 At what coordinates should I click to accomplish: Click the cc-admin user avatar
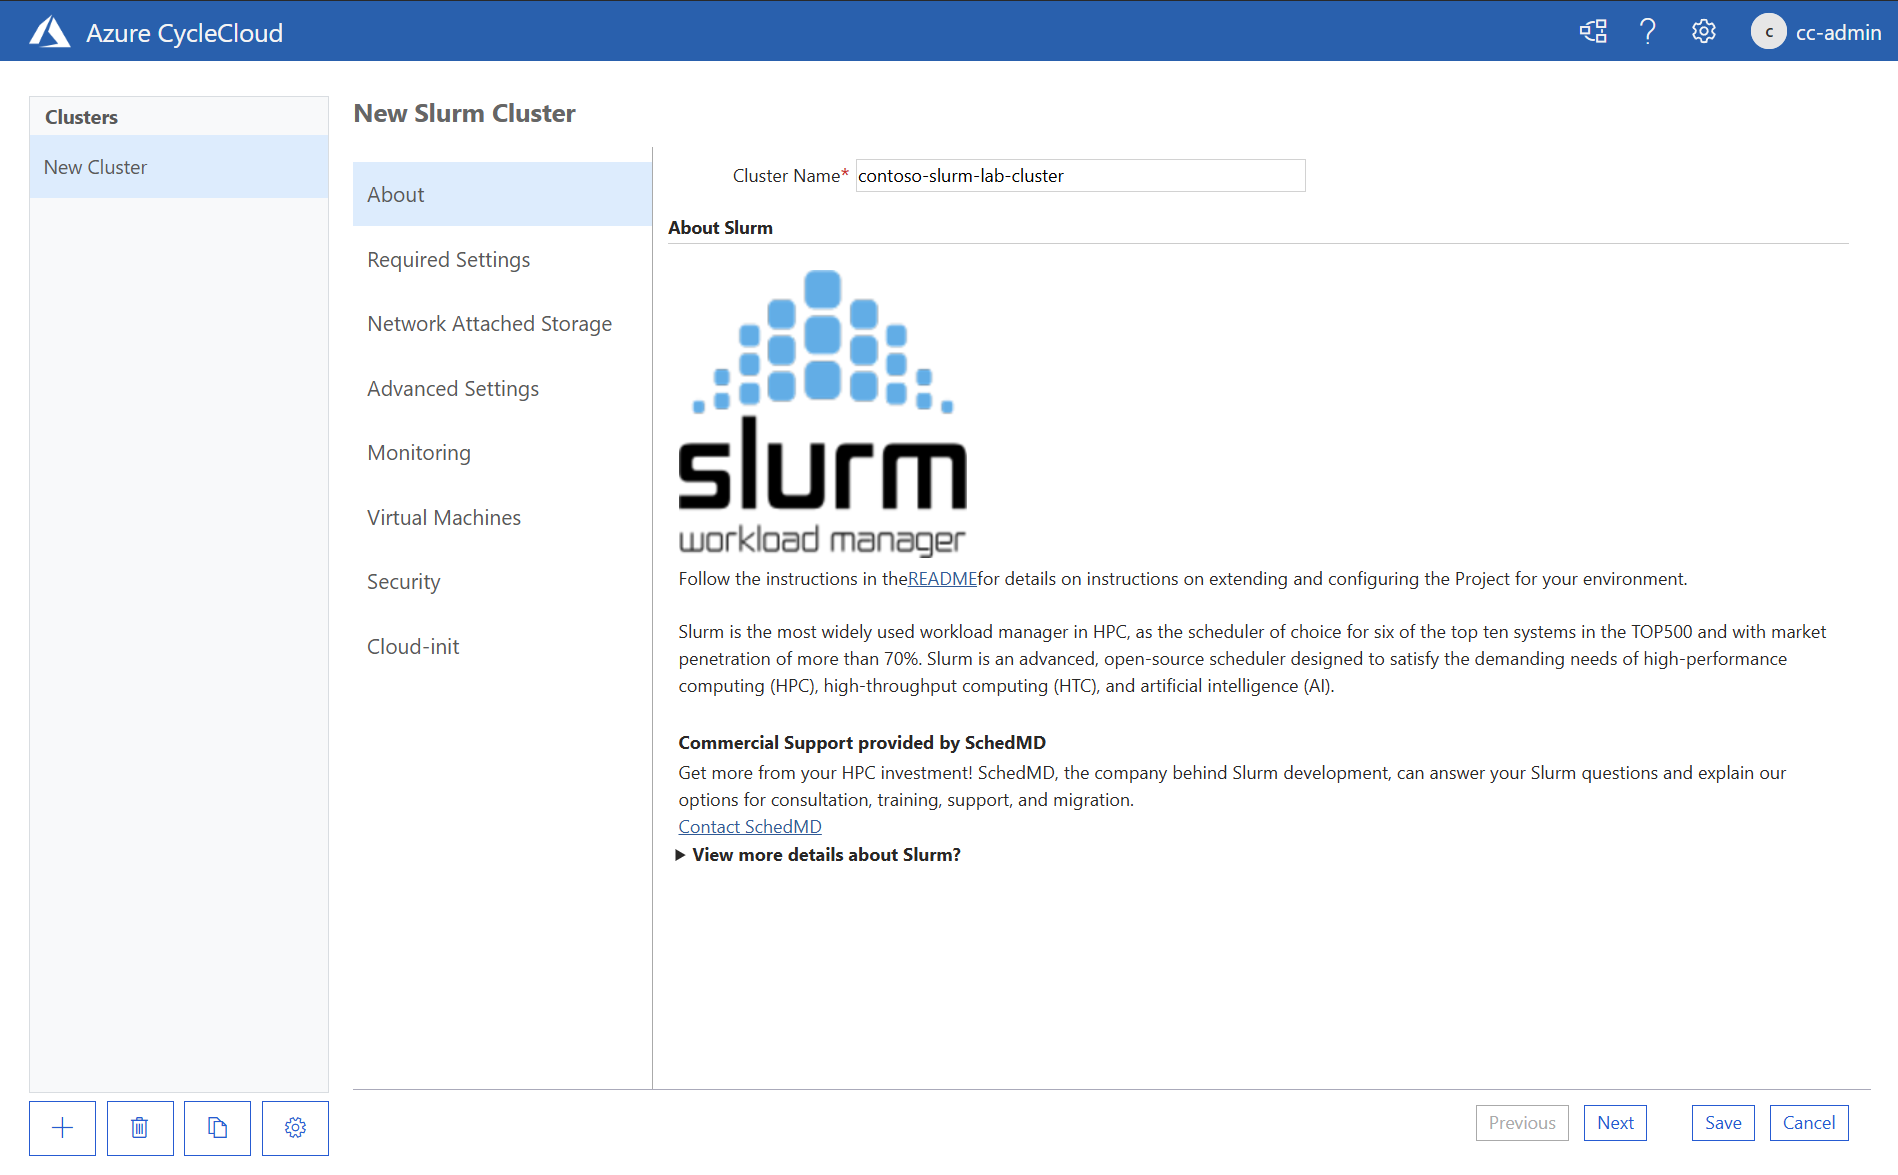pos(1768,32)
